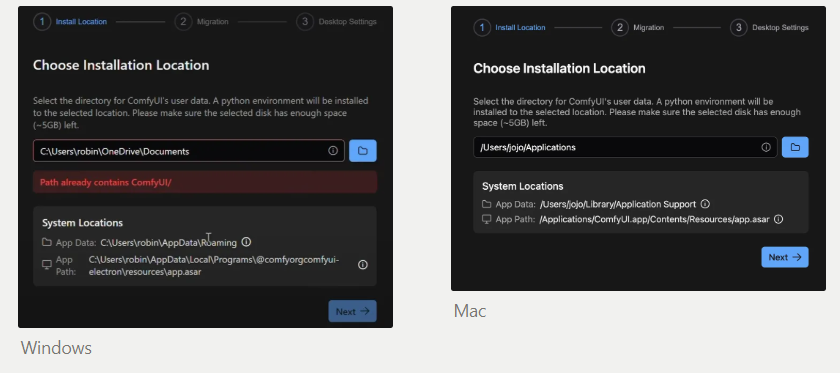Screen dimensions: 840x373
Task: Select step 3 Desktop Settings in Mac installer
Action: pos(769,27)
